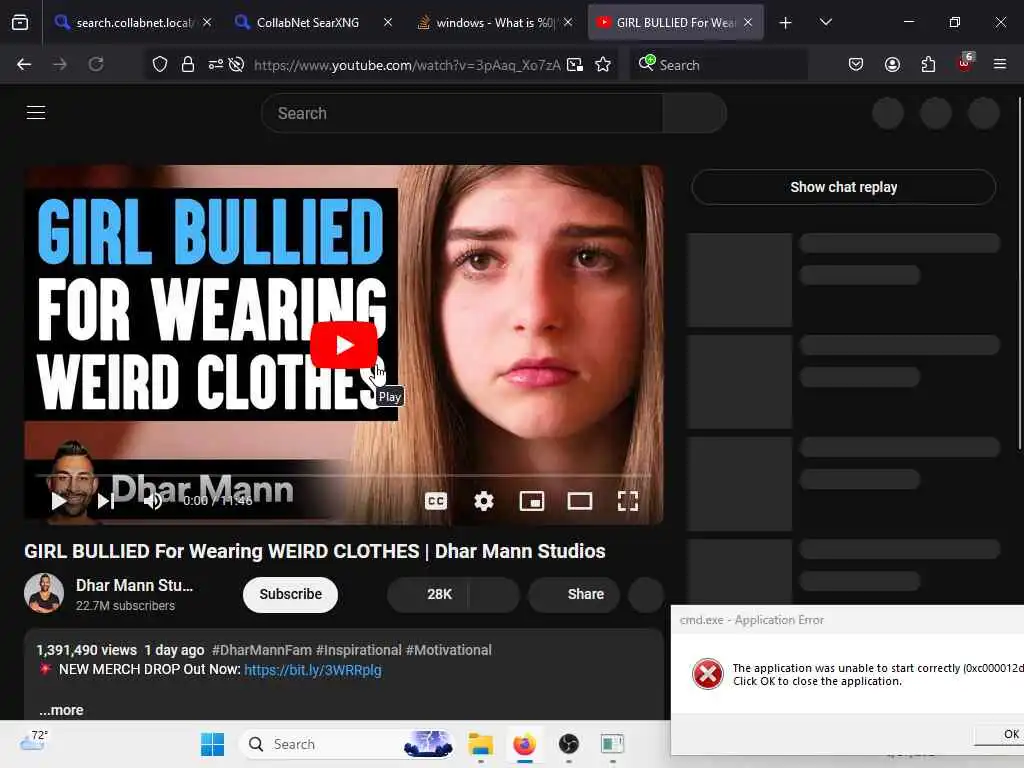Bookmark this page with the star
The image size is (1024, 768).
tap(603, 64)
